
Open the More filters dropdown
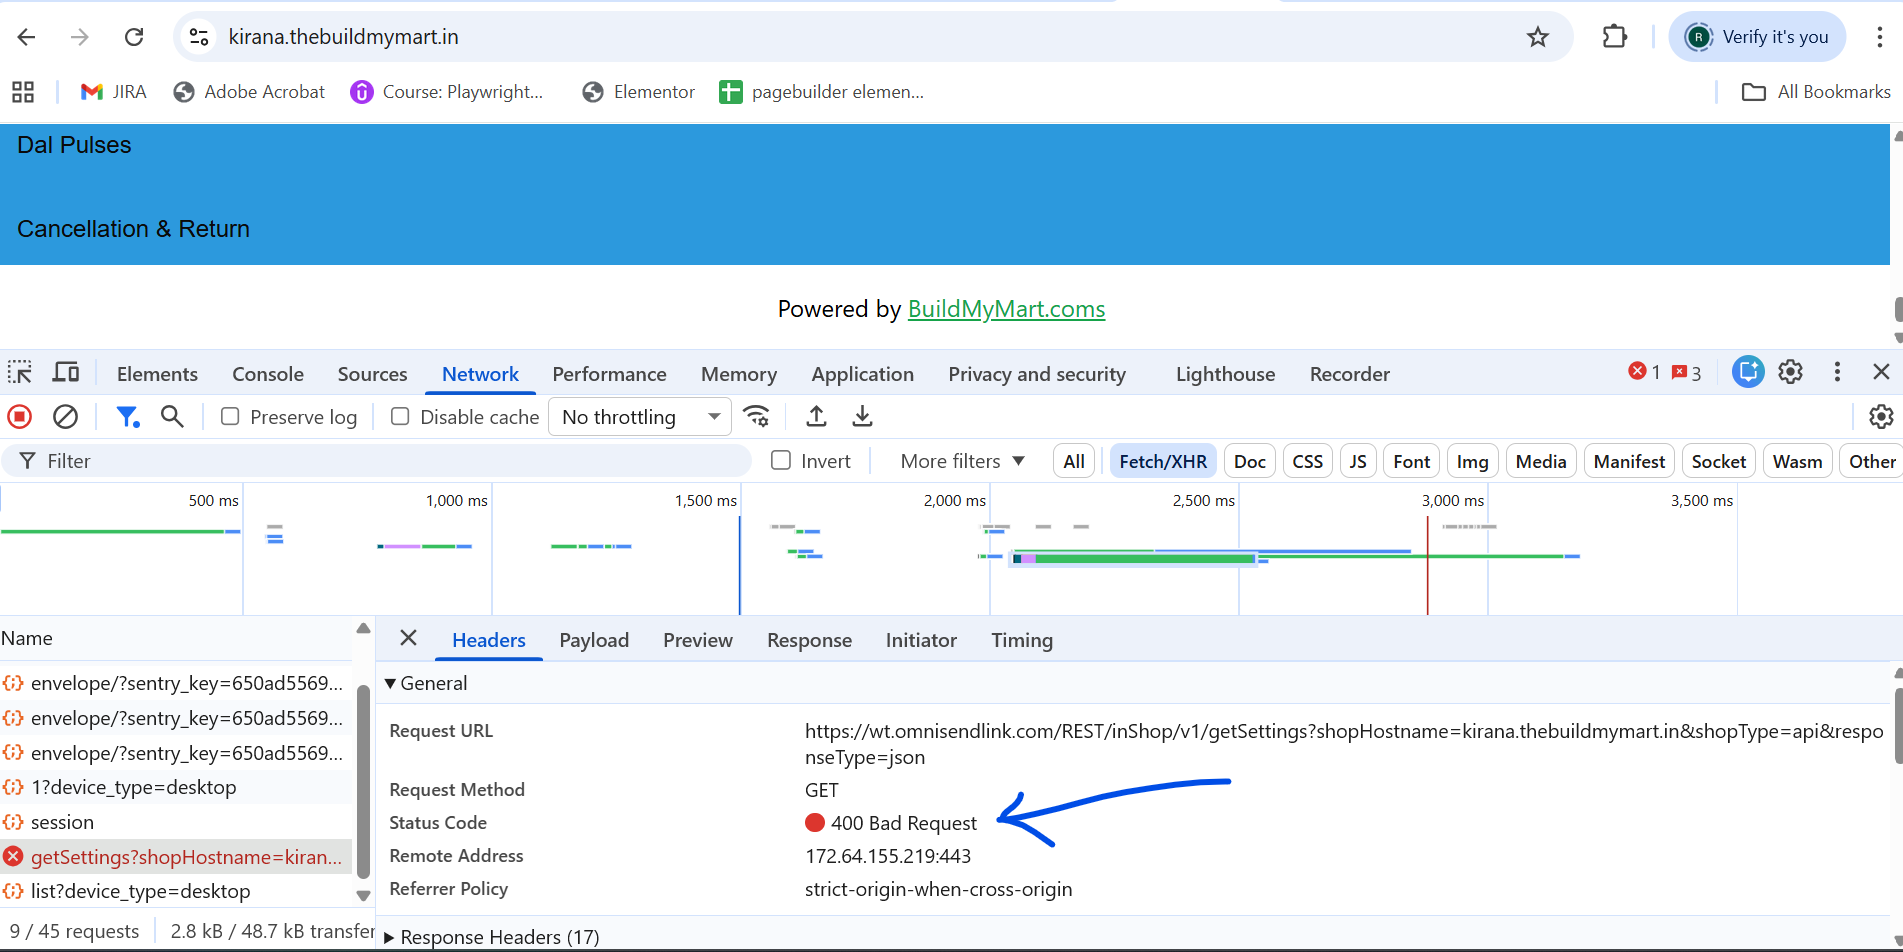[x=962, y=461]
